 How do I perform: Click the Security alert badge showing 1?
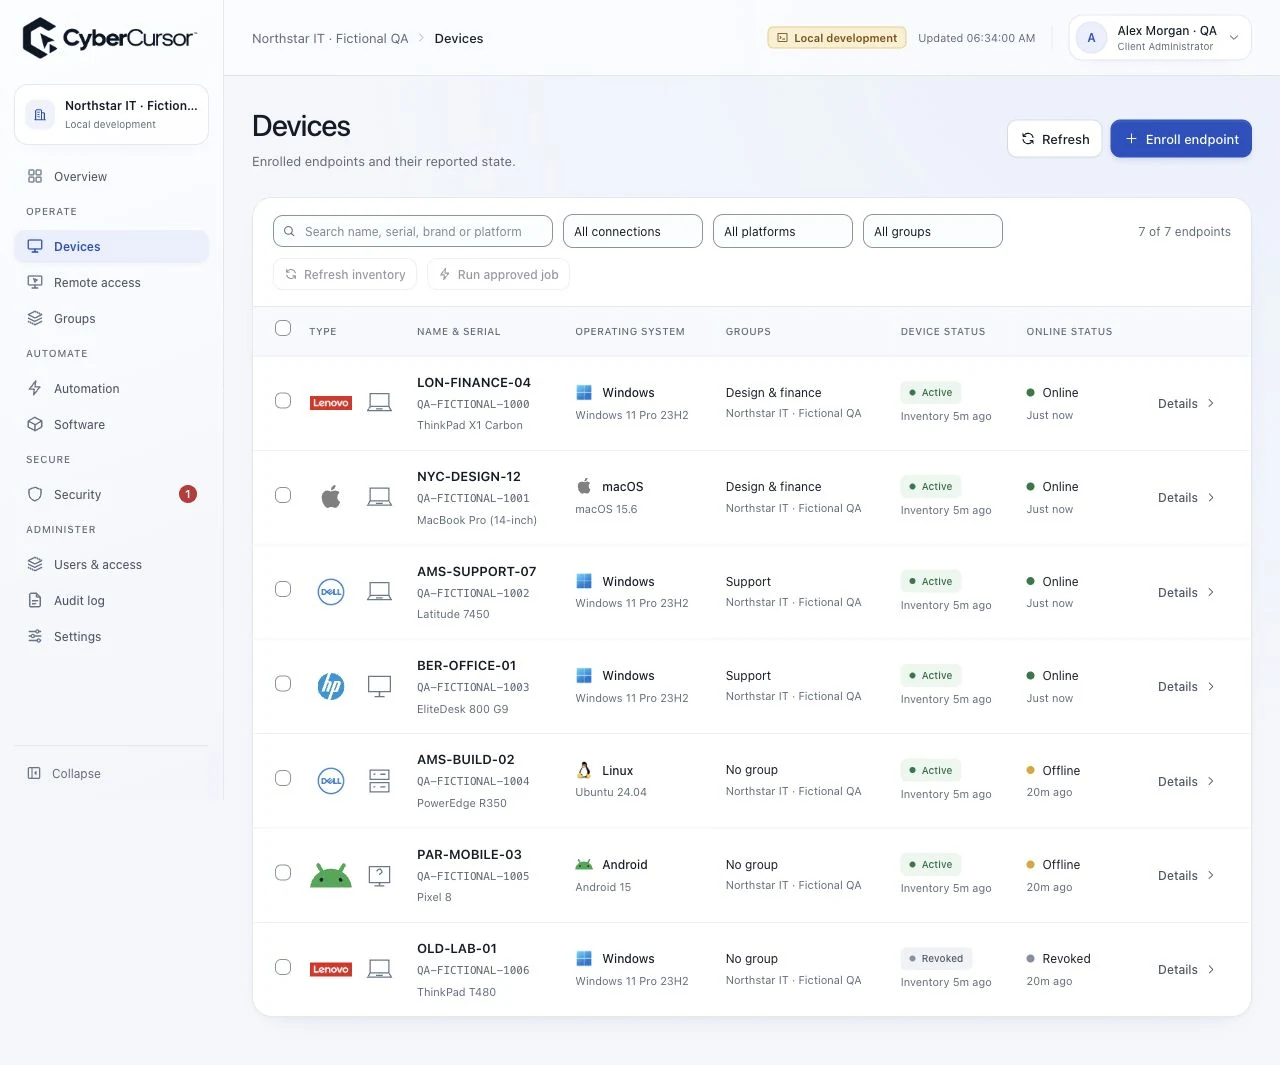(187, 494)
